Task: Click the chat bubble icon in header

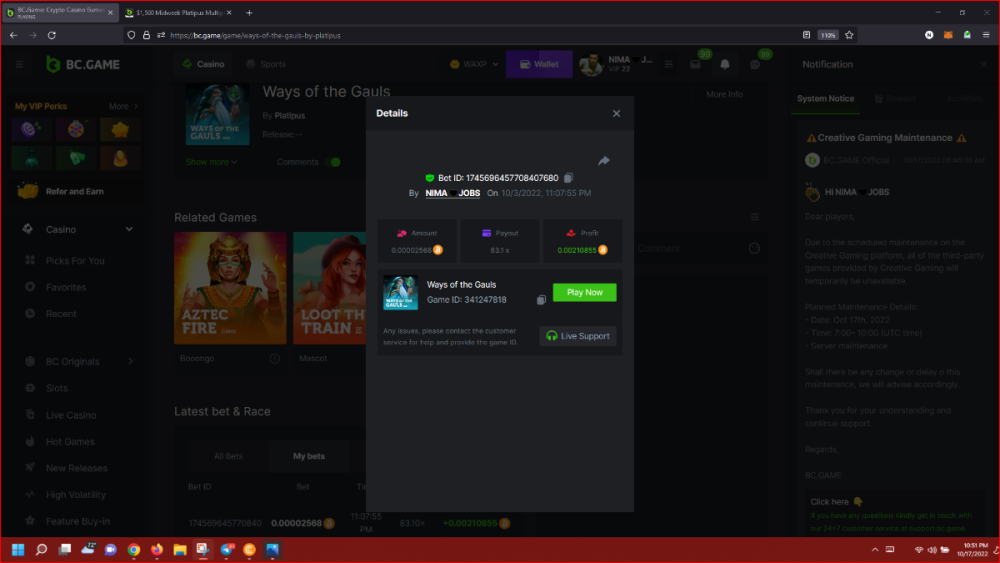Action: point(755,64)
